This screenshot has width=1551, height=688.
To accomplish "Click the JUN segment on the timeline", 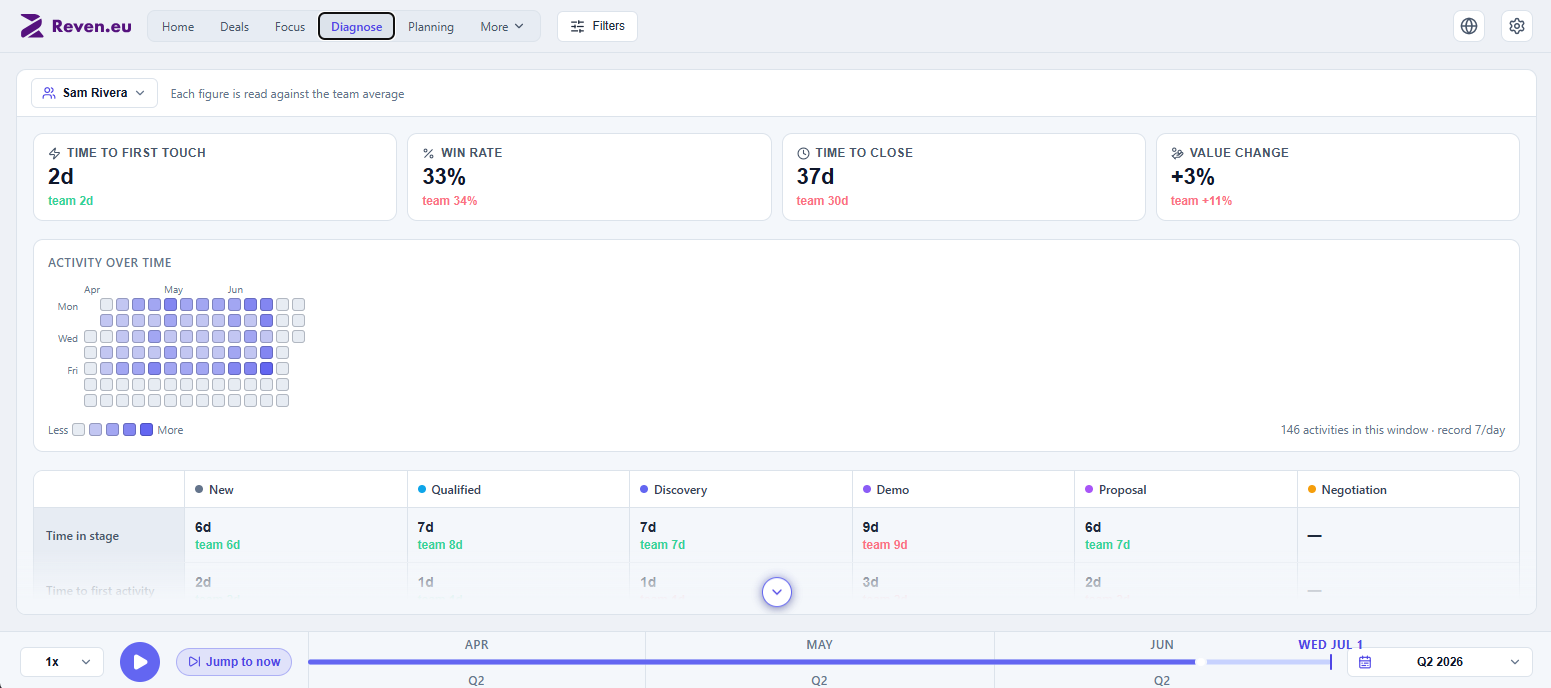I will click(x=1162, y=645).
